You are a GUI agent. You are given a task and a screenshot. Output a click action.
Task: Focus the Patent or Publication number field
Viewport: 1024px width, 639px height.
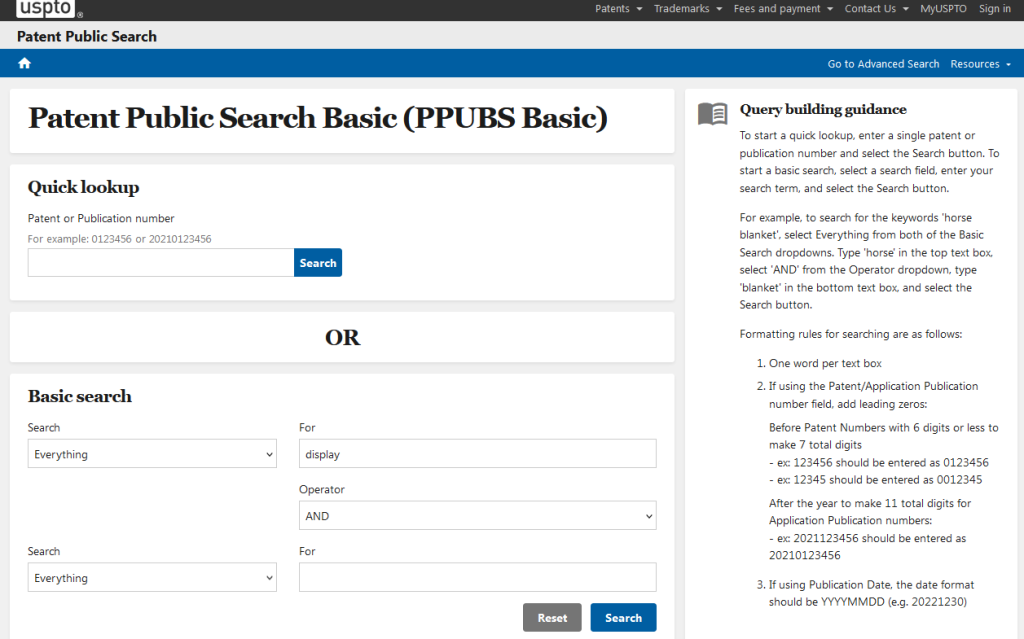click(x=161, y=263)
